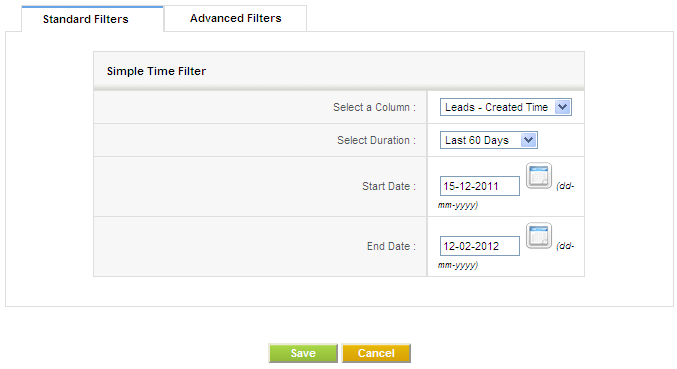Click the orange Cancel button

tap(376, 353)
